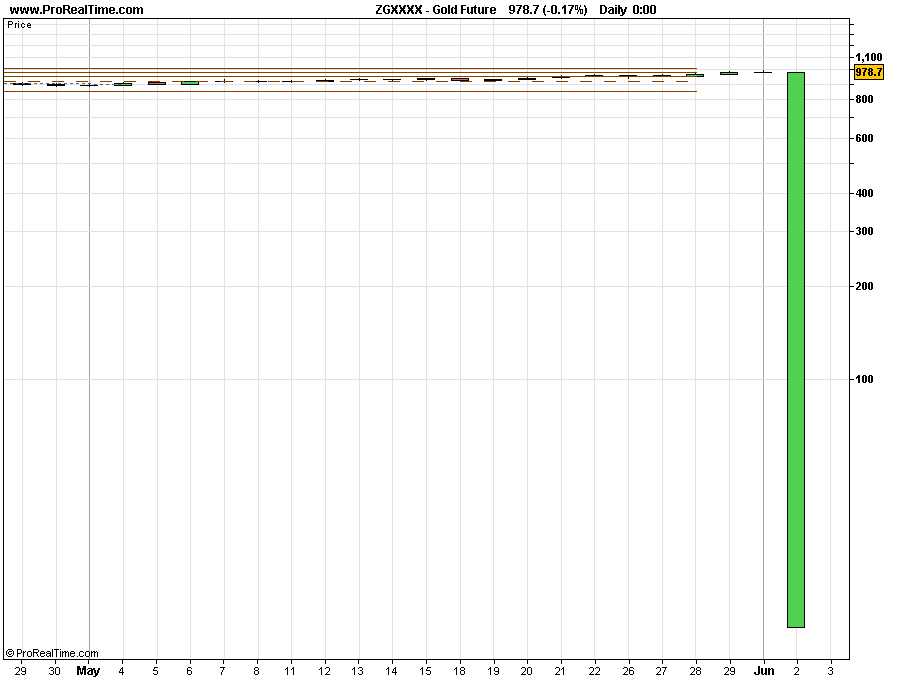Click the date label 27 on the axis
Viewport: 900px width, 700px height.
point(661,671)
